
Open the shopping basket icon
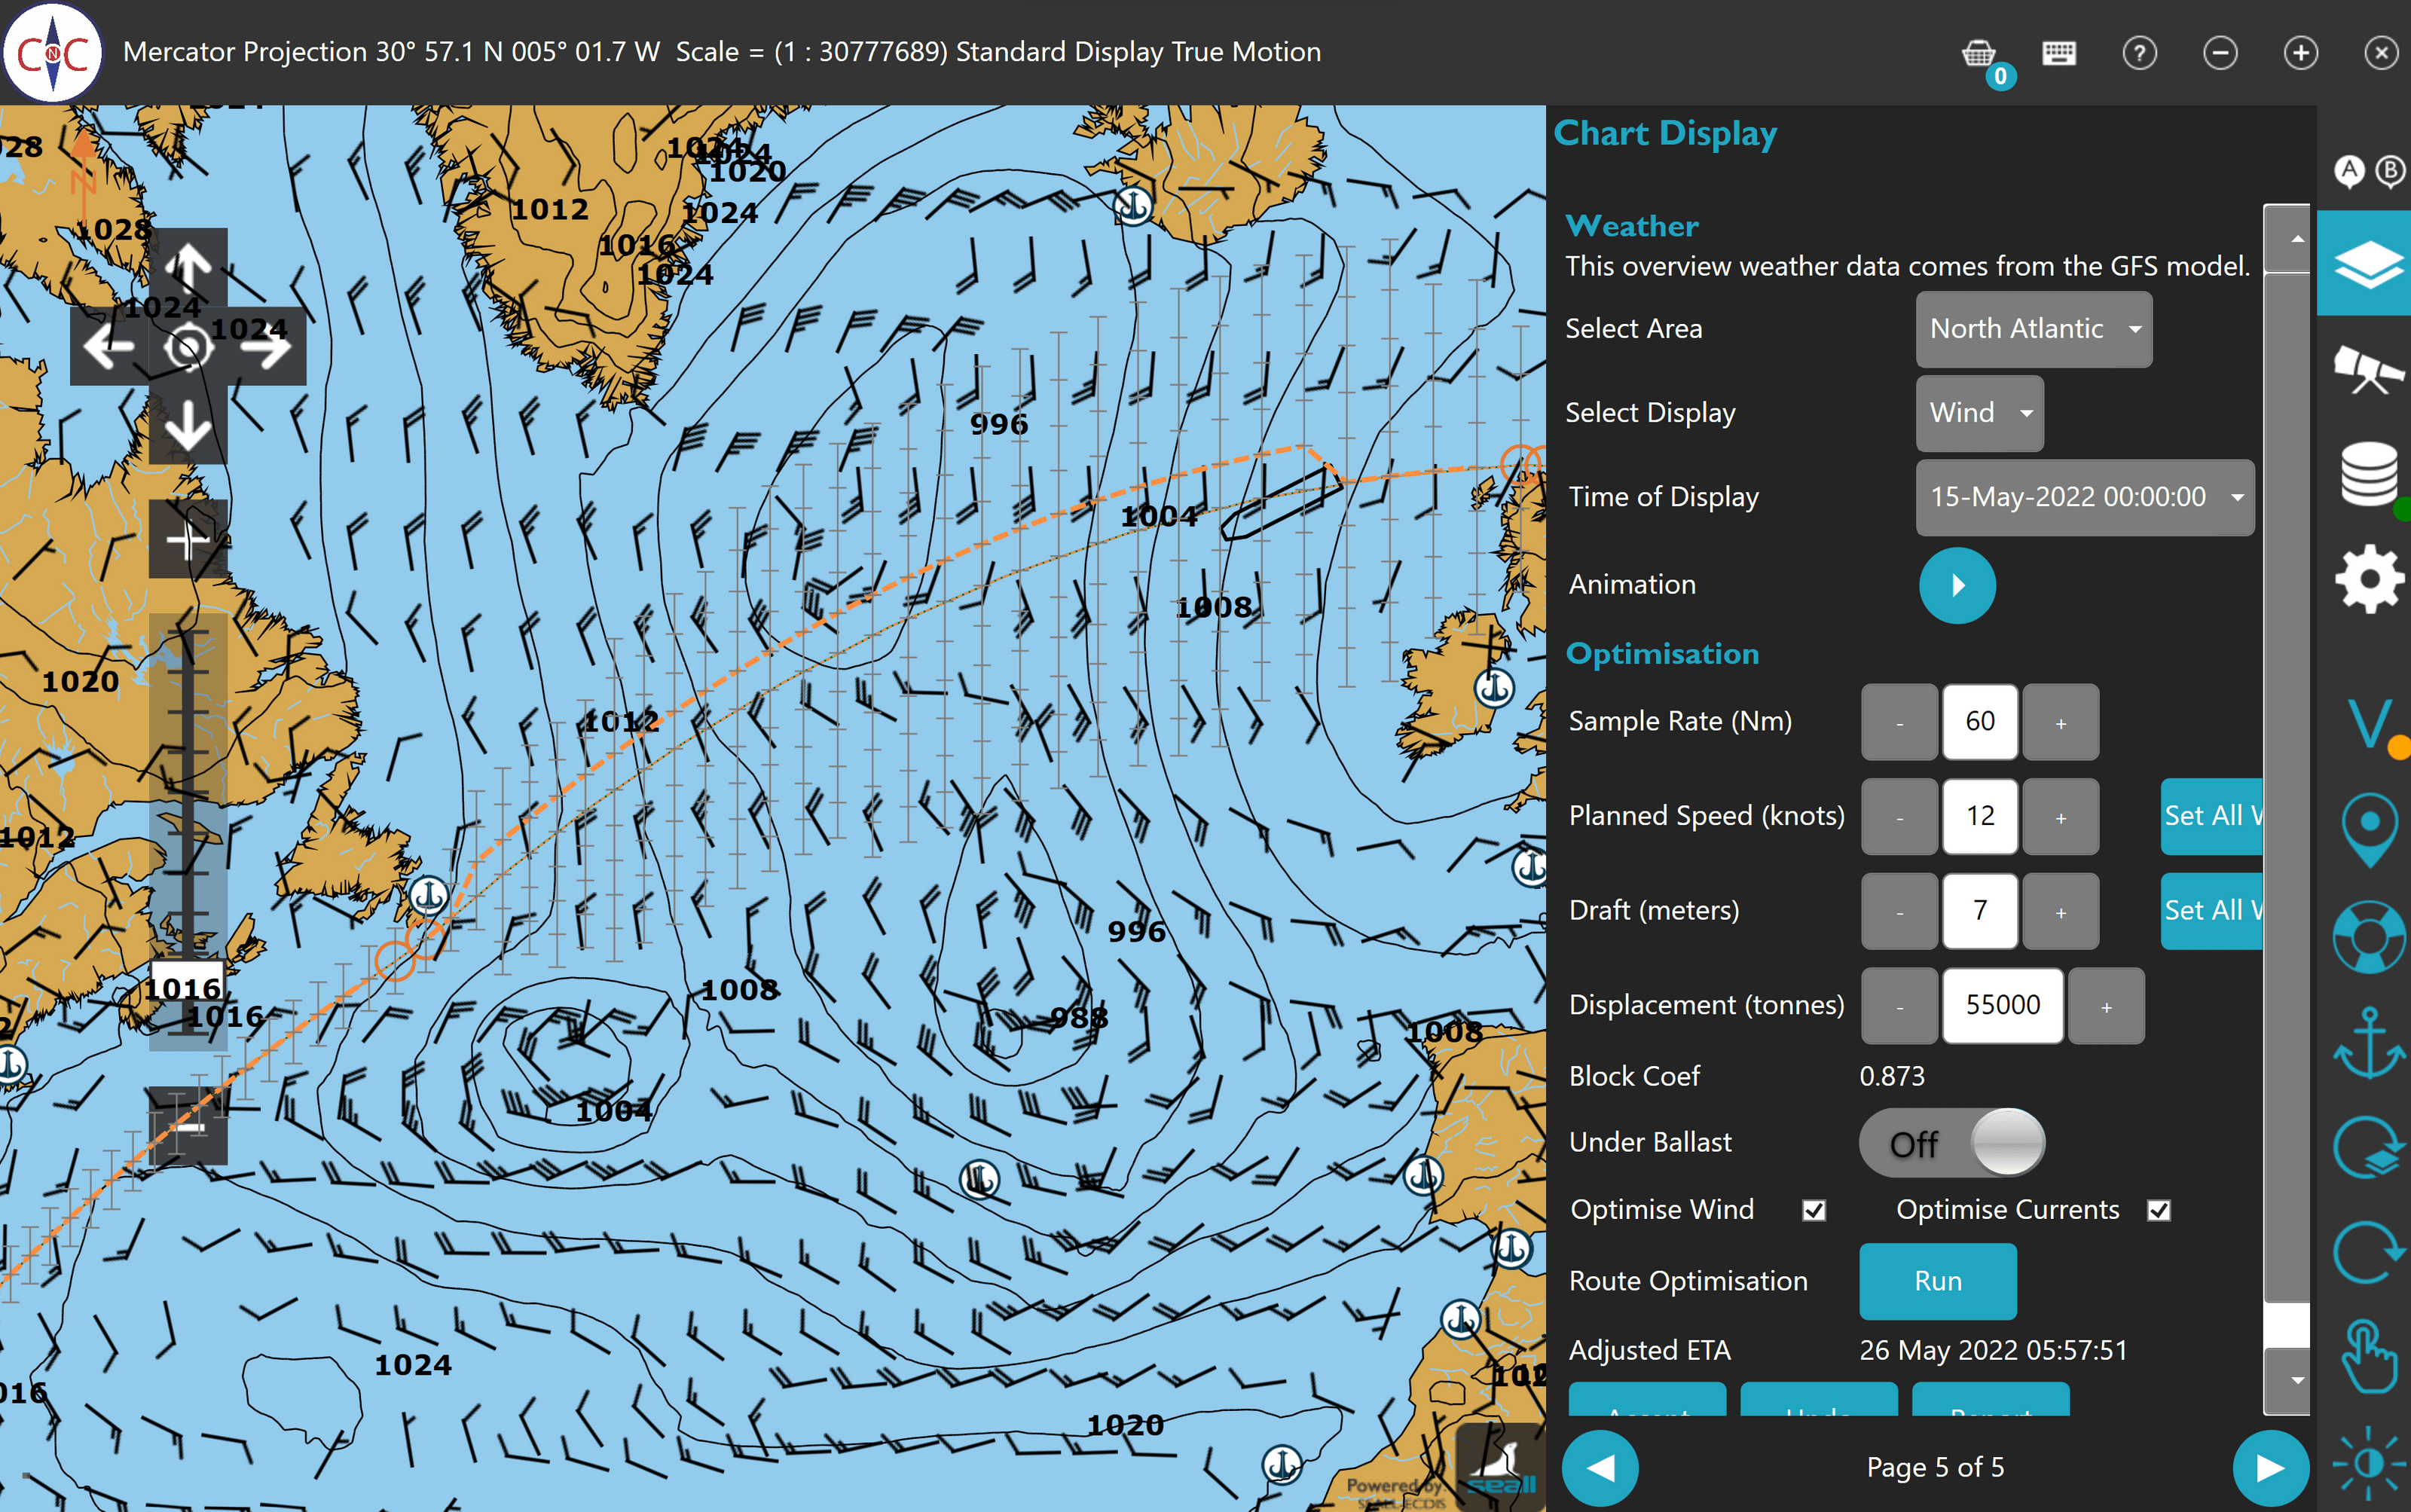click(x=1978, y=53)
